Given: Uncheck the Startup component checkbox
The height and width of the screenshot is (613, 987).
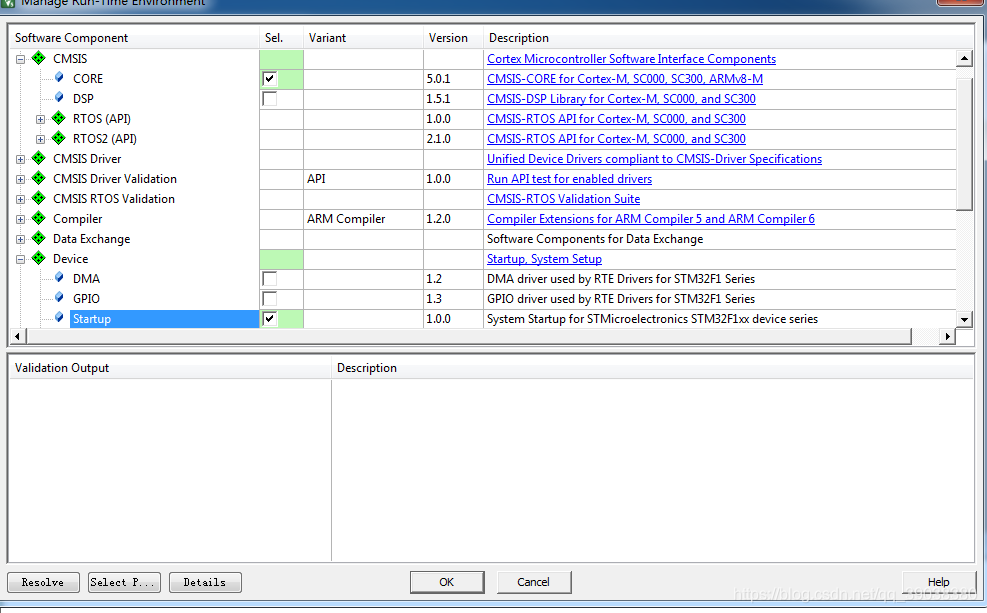Looking at the screenshot, I should (x=269, y=318).
